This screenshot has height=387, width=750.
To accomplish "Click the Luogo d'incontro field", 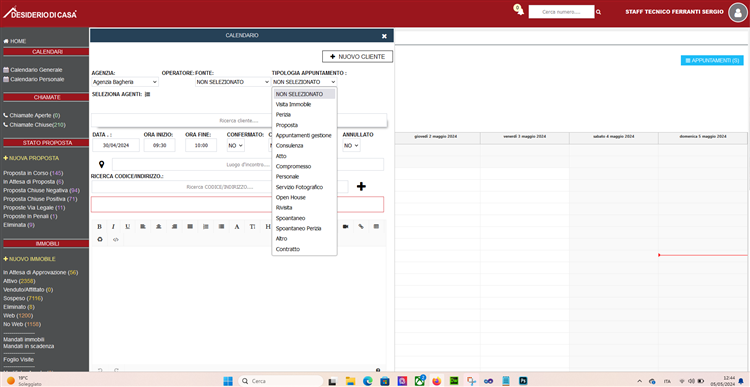I will coord(248,165).
